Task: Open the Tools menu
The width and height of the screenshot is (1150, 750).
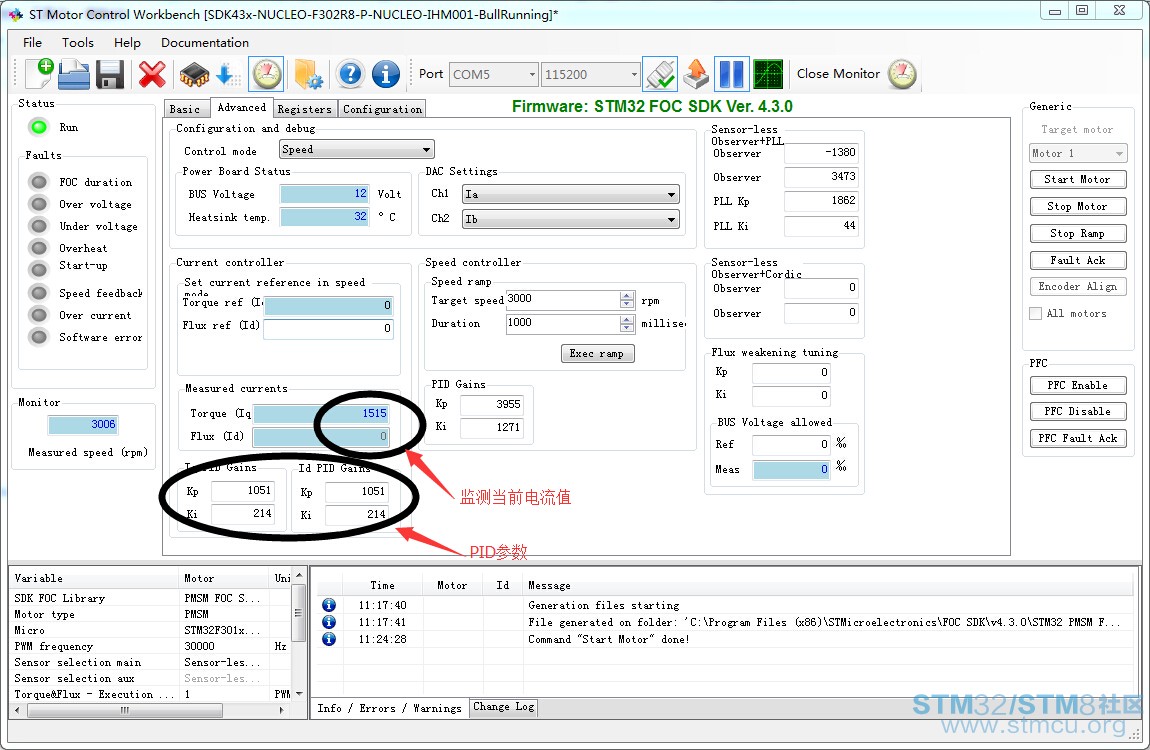Action: pos(78,43)
